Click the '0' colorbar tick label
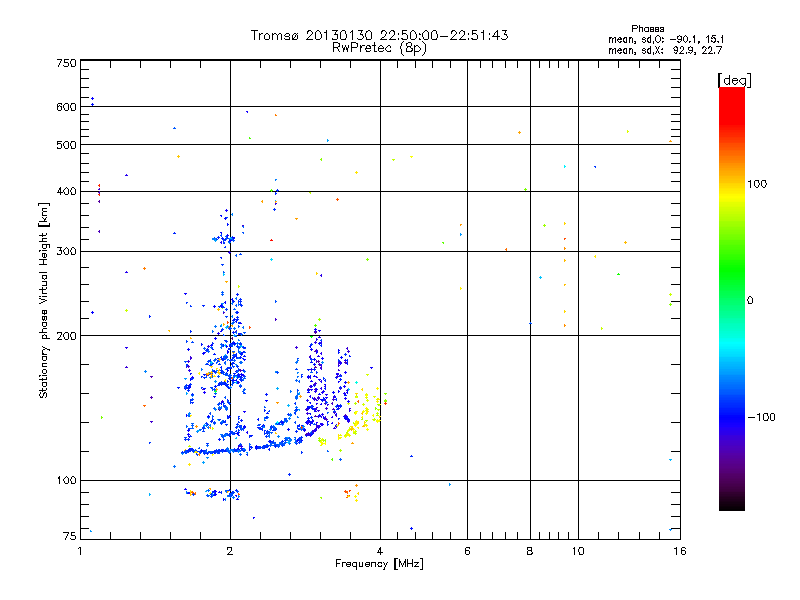 tap(750, 300)
